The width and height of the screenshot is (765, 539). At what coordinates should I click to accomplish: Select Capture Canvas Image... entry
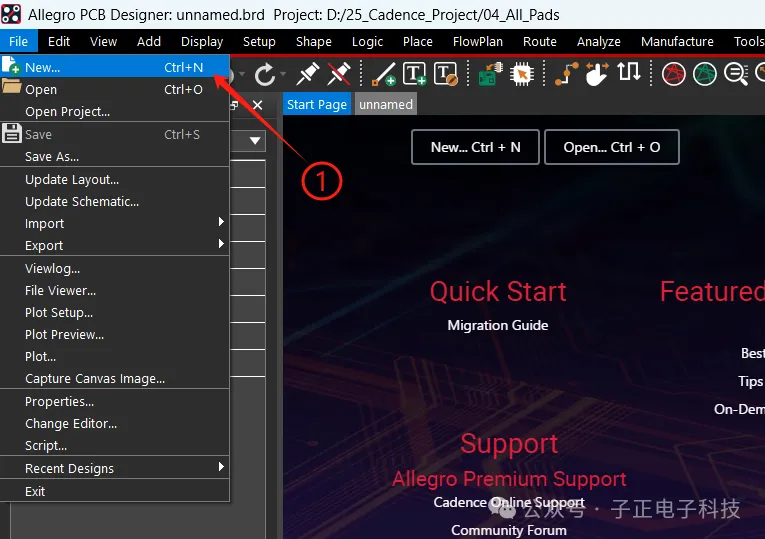115,378
